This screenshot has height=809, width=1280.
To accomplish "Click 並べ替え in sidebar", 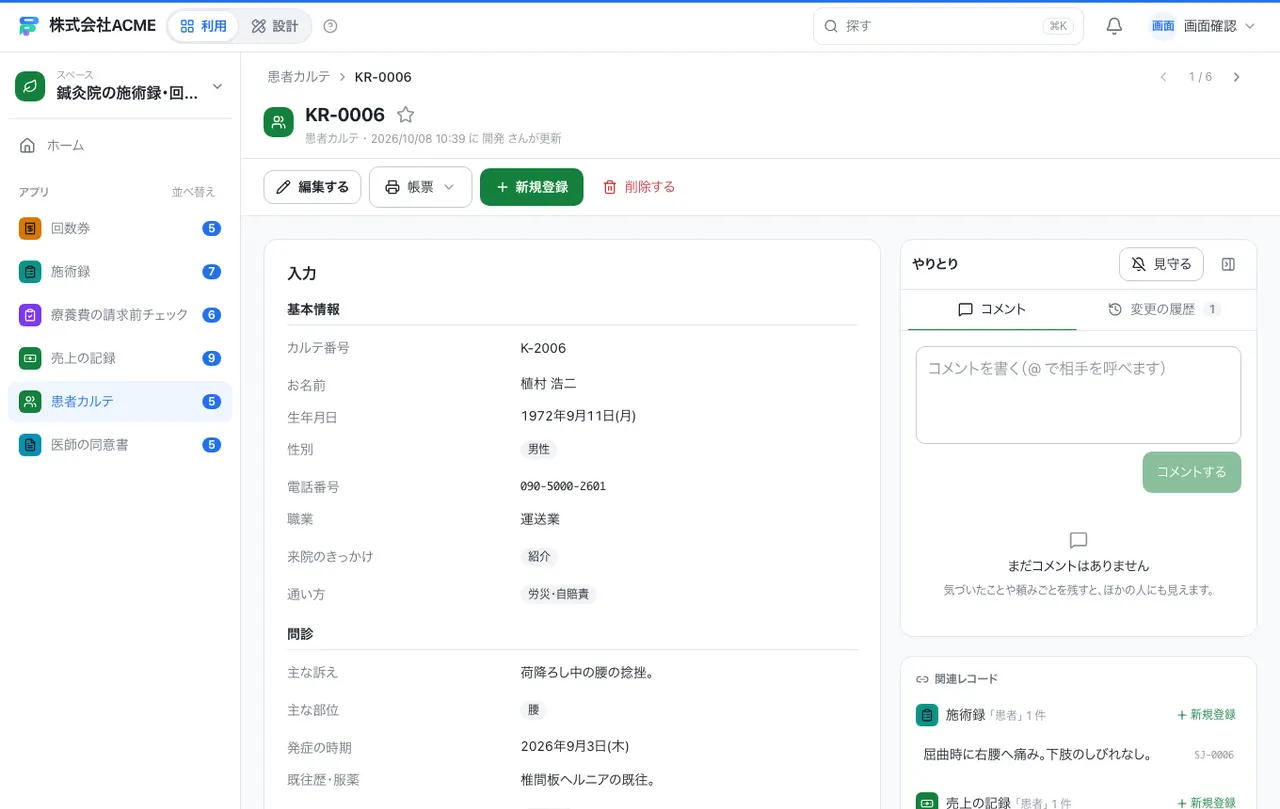I will (x=193, y=192).
